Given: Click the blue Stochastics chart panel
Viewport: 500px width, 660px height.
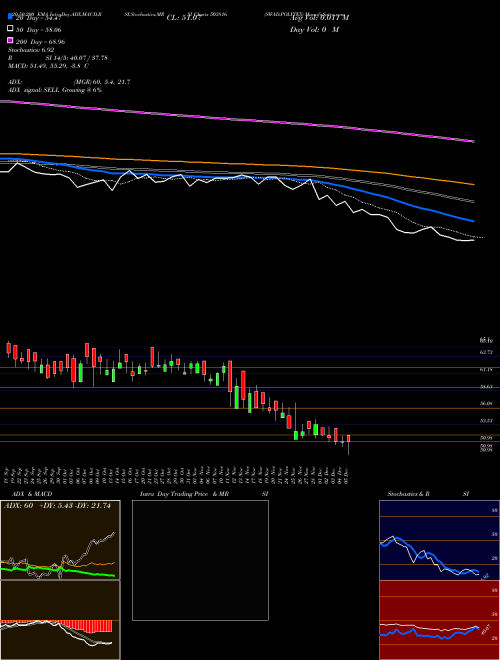Looking at the screenshot, I should [439, 540].
